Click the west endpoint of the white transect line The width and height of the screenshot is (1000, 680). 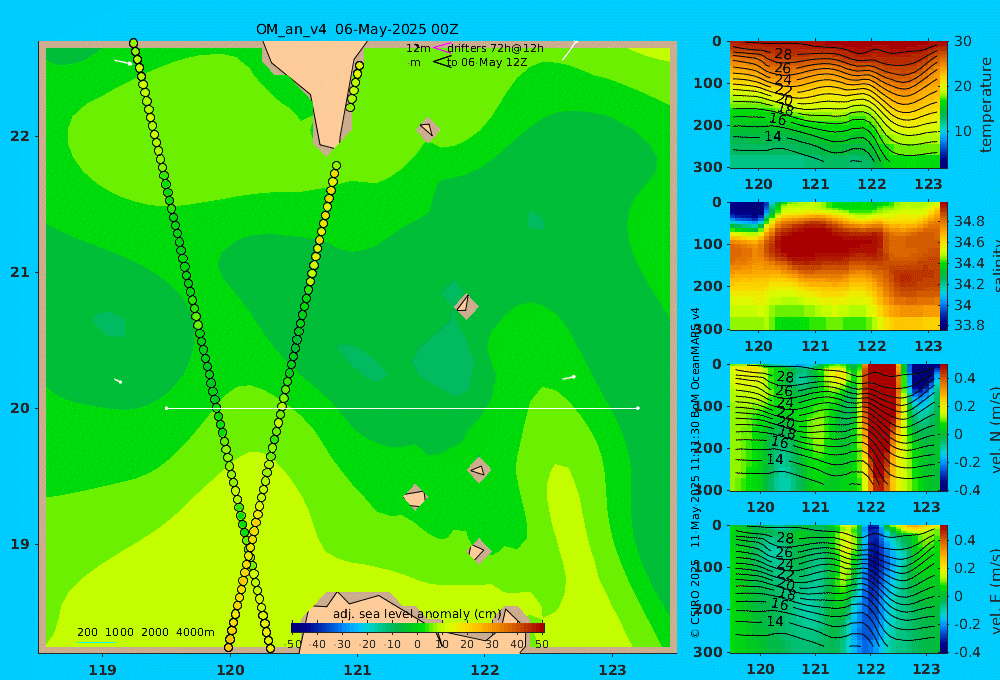pos(167,408)
